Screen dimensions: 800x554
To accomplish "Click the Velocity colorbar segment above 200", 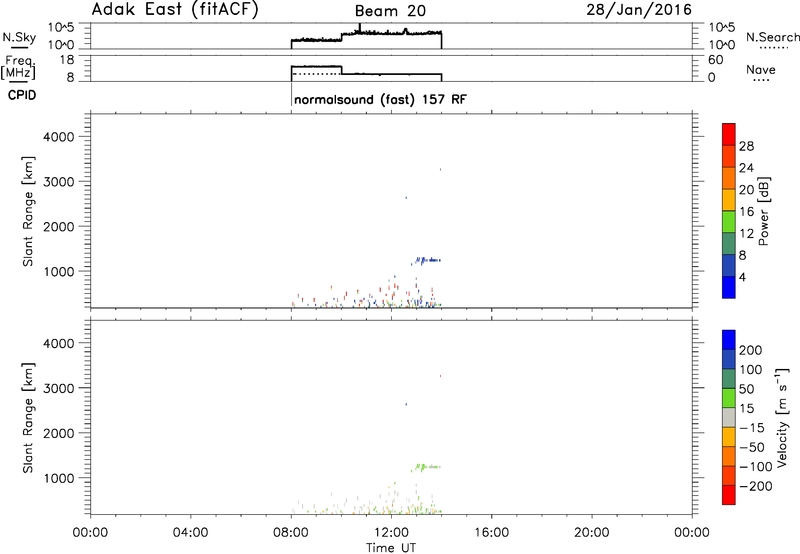I will coord(729,340).
